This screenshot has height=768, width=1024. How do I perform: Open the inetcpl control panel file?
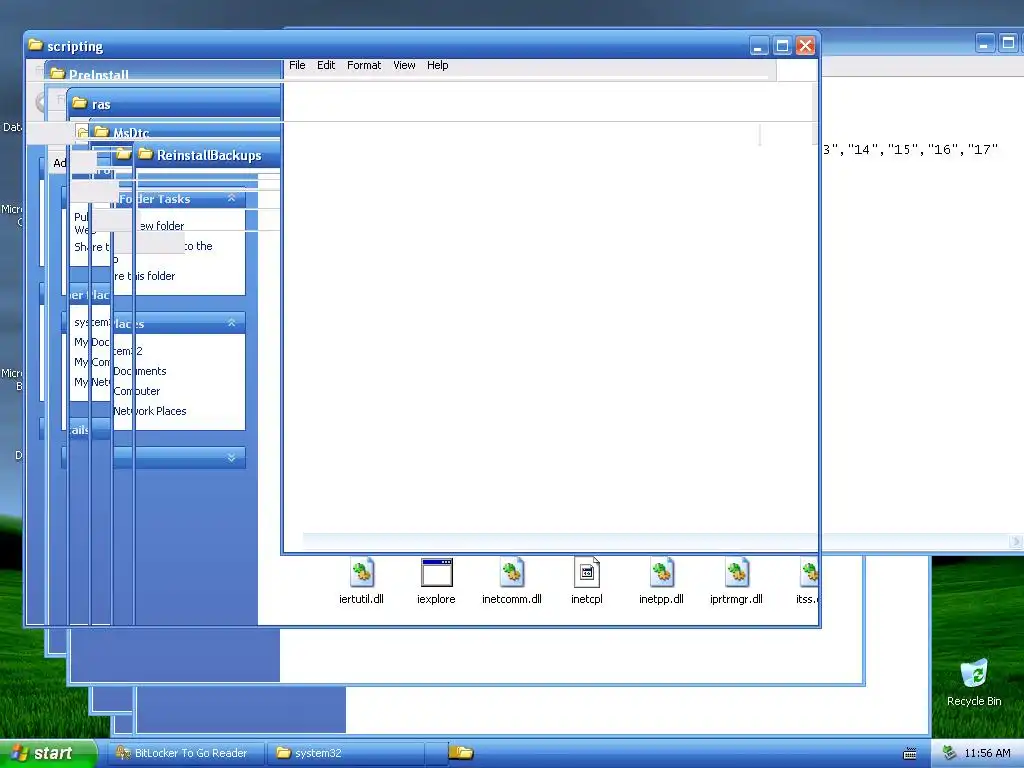[586, 573]
